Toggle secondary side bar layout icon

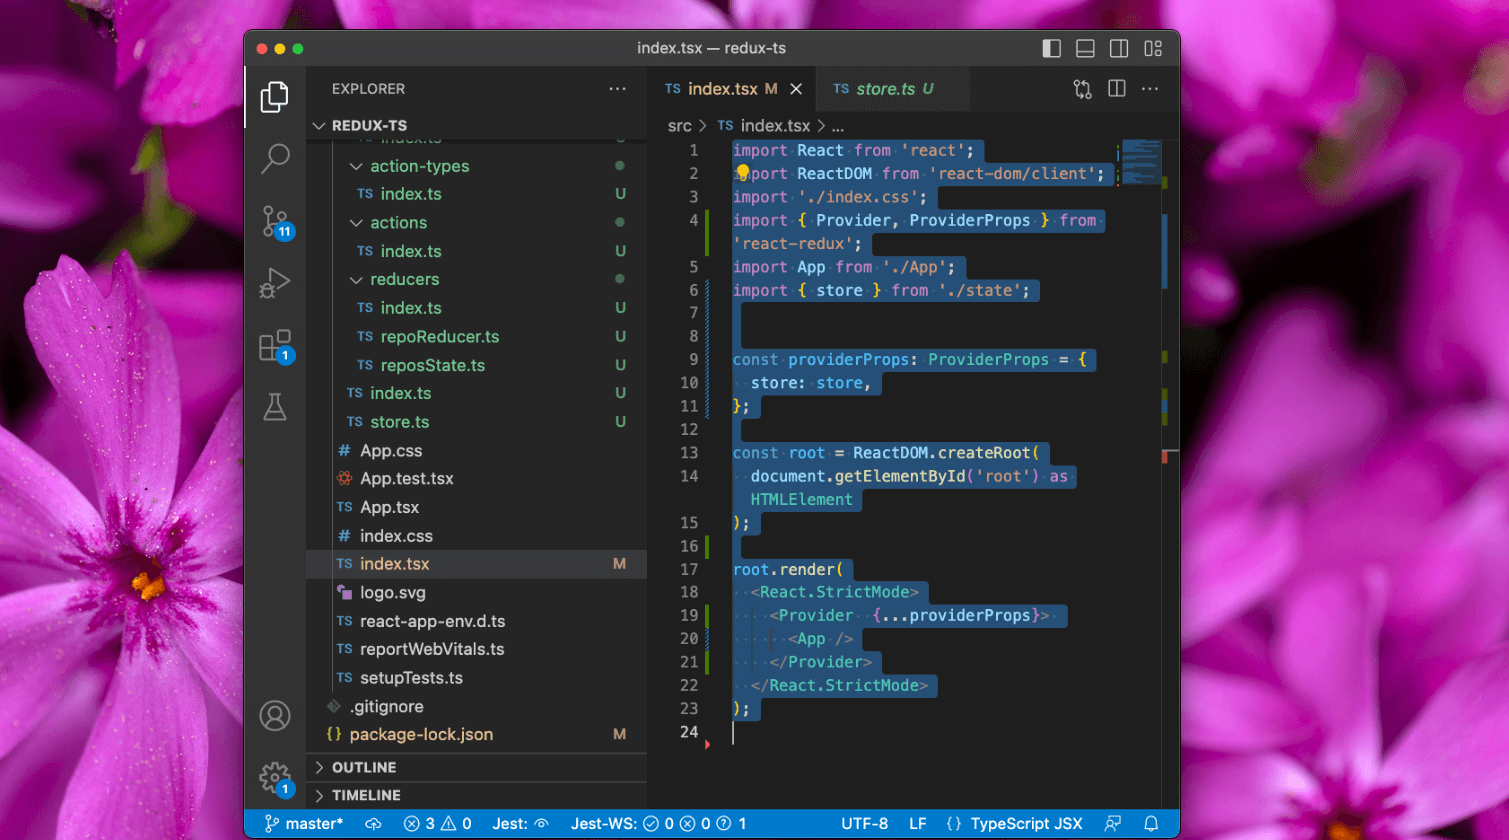click(x=1119, y=48)
